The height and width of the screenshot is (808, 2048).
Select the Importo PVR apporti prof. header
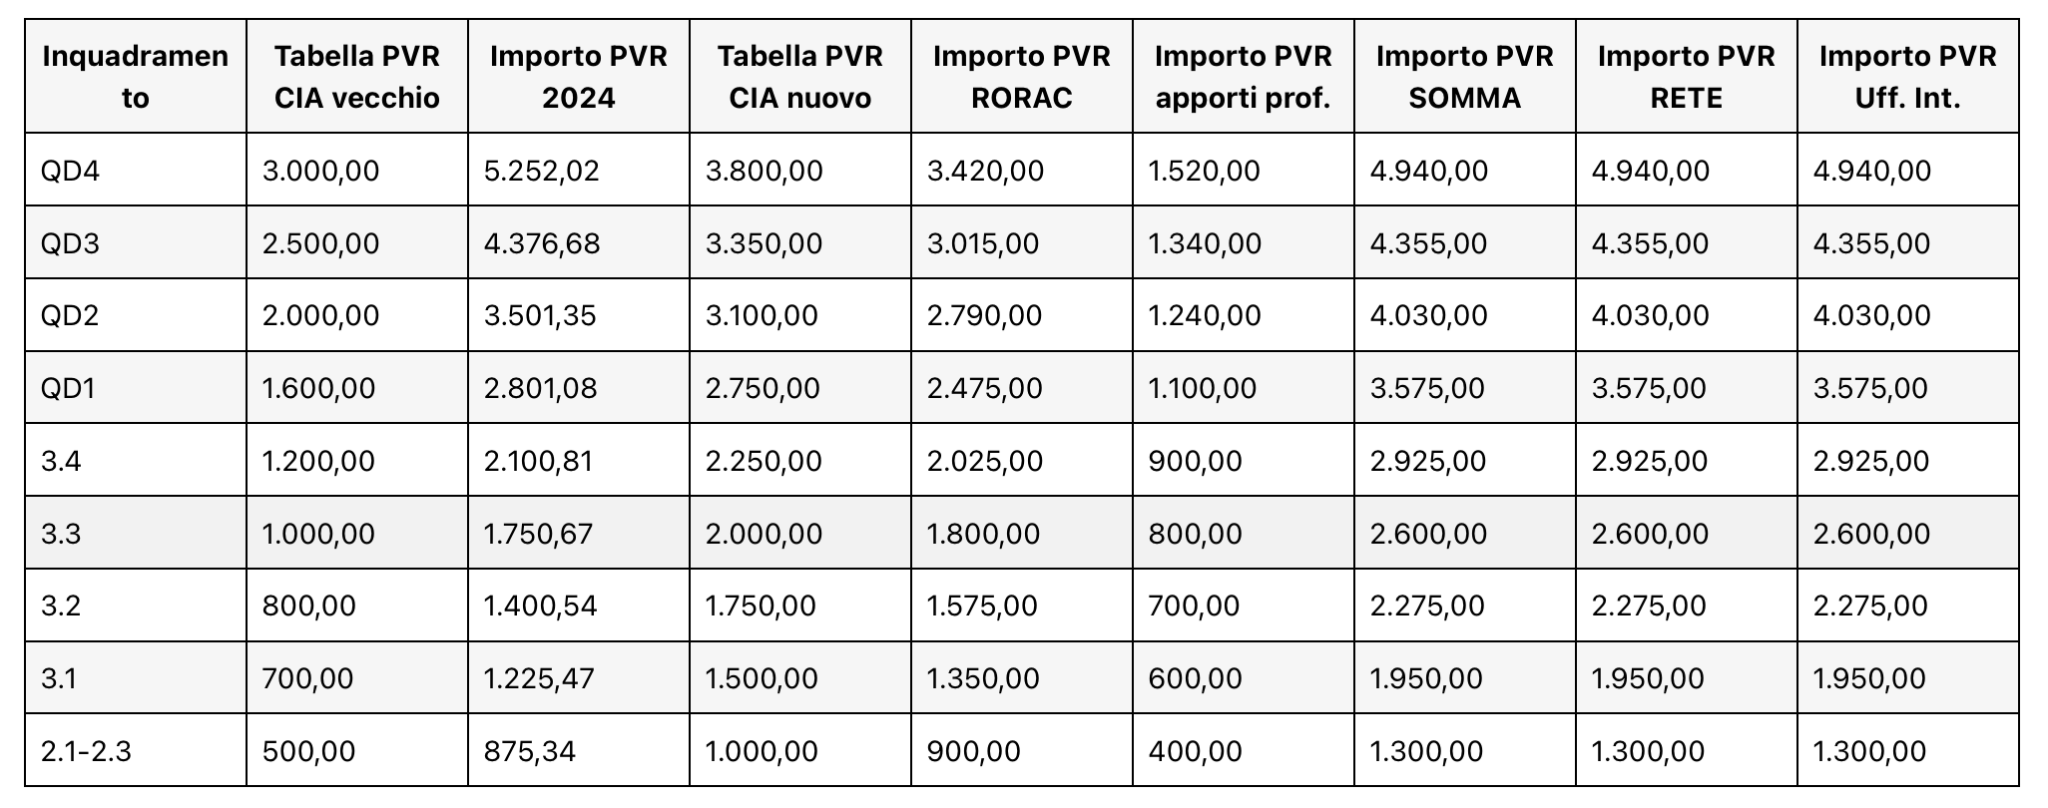1243,76
